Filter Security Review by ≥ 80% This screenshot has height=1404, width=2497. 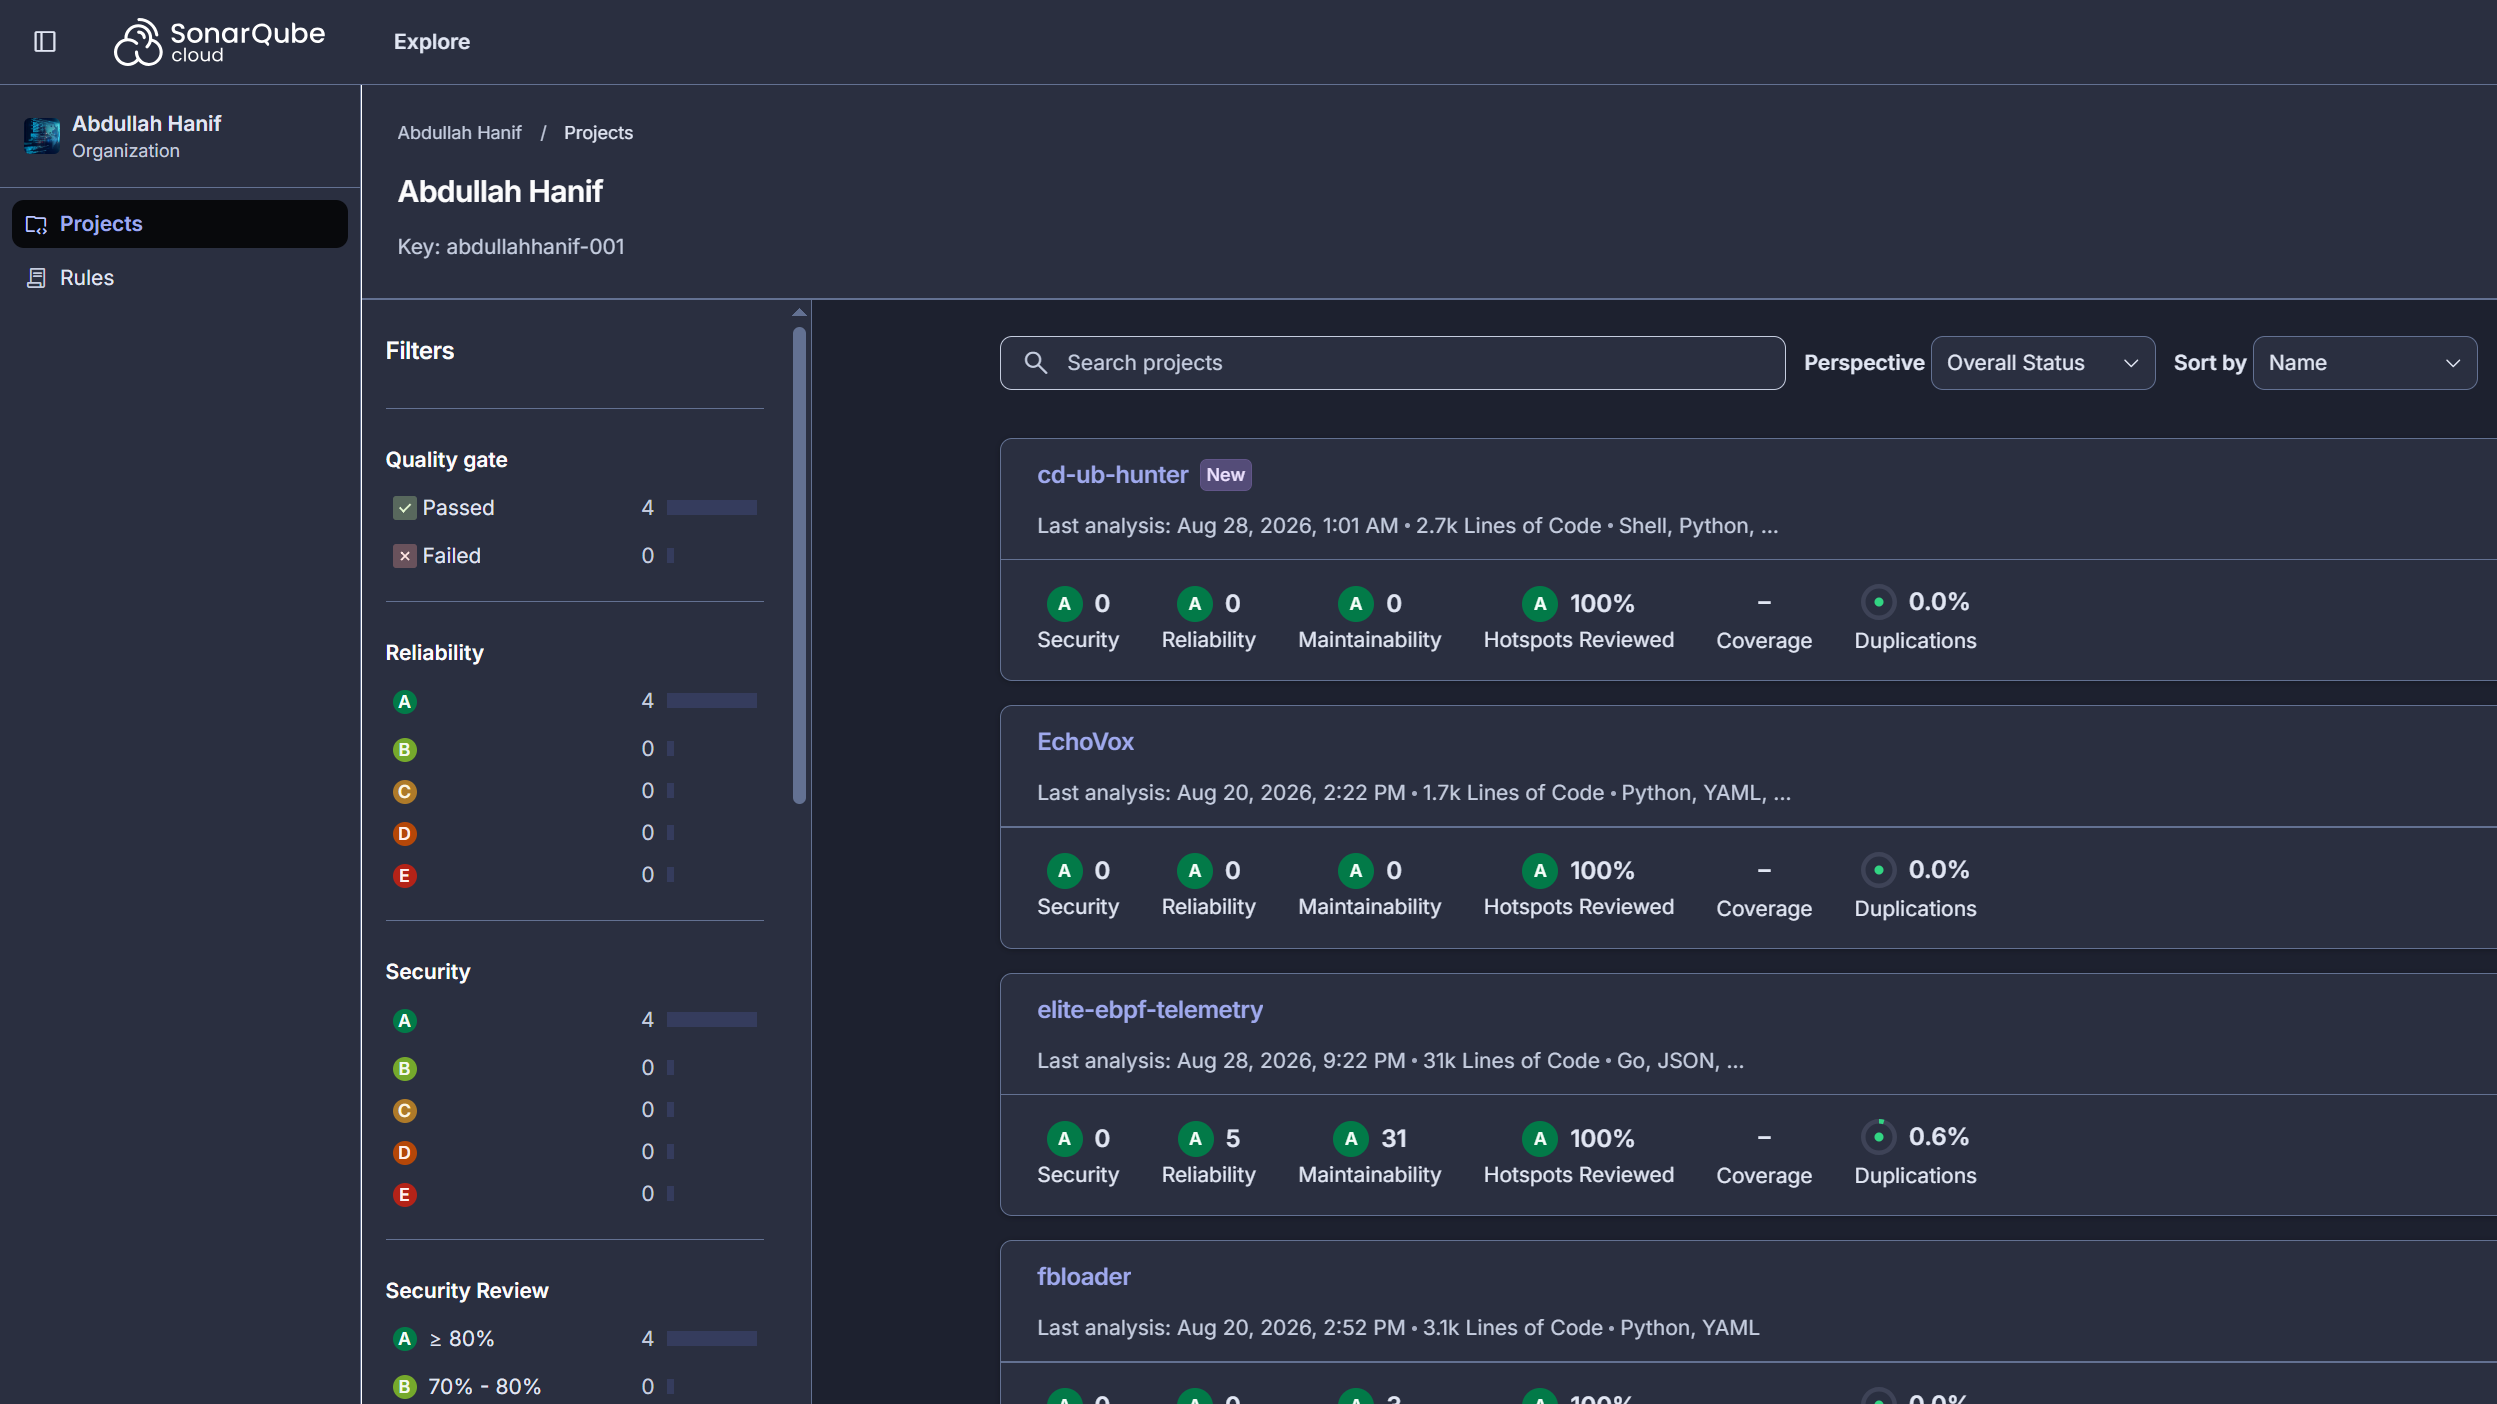pos(574,1339)
